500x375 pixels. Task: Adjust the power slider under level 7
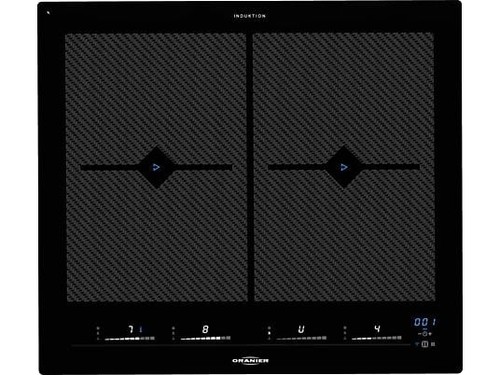click(x=130, y=339)
